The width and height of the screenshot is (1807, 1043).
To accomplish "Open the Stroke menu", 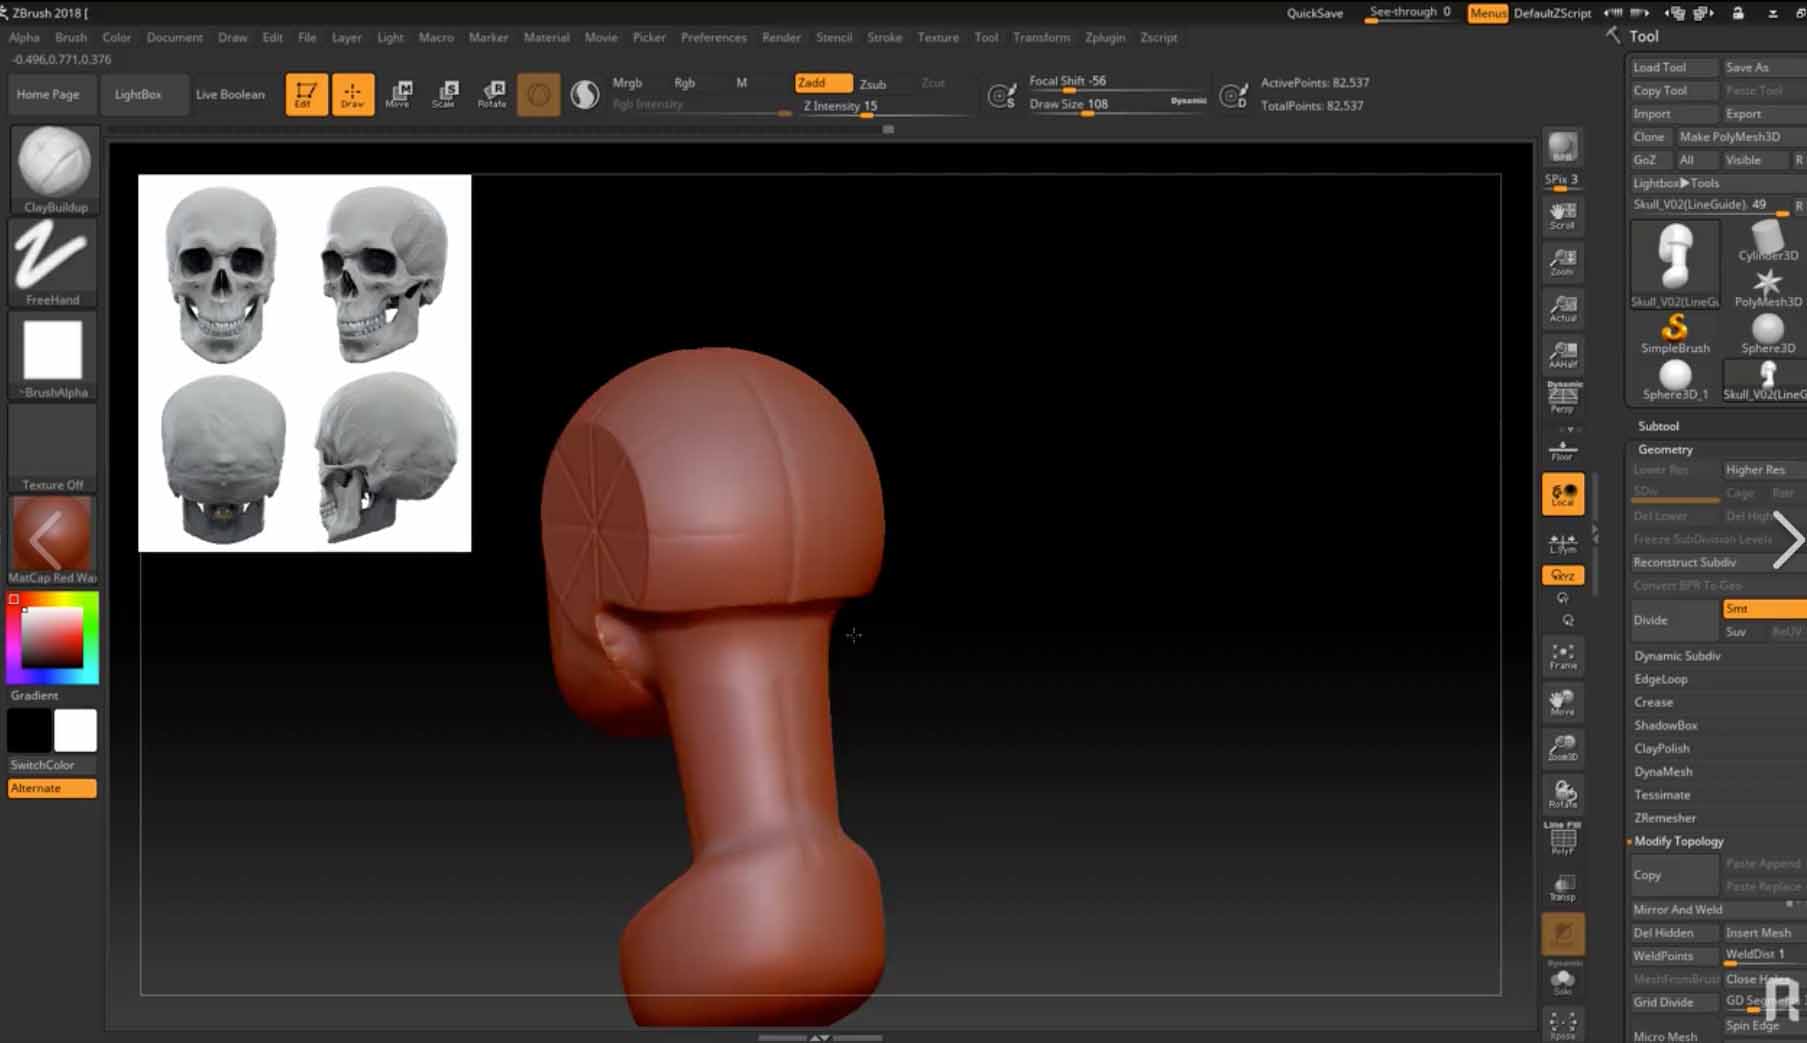I will click(884, 37).
